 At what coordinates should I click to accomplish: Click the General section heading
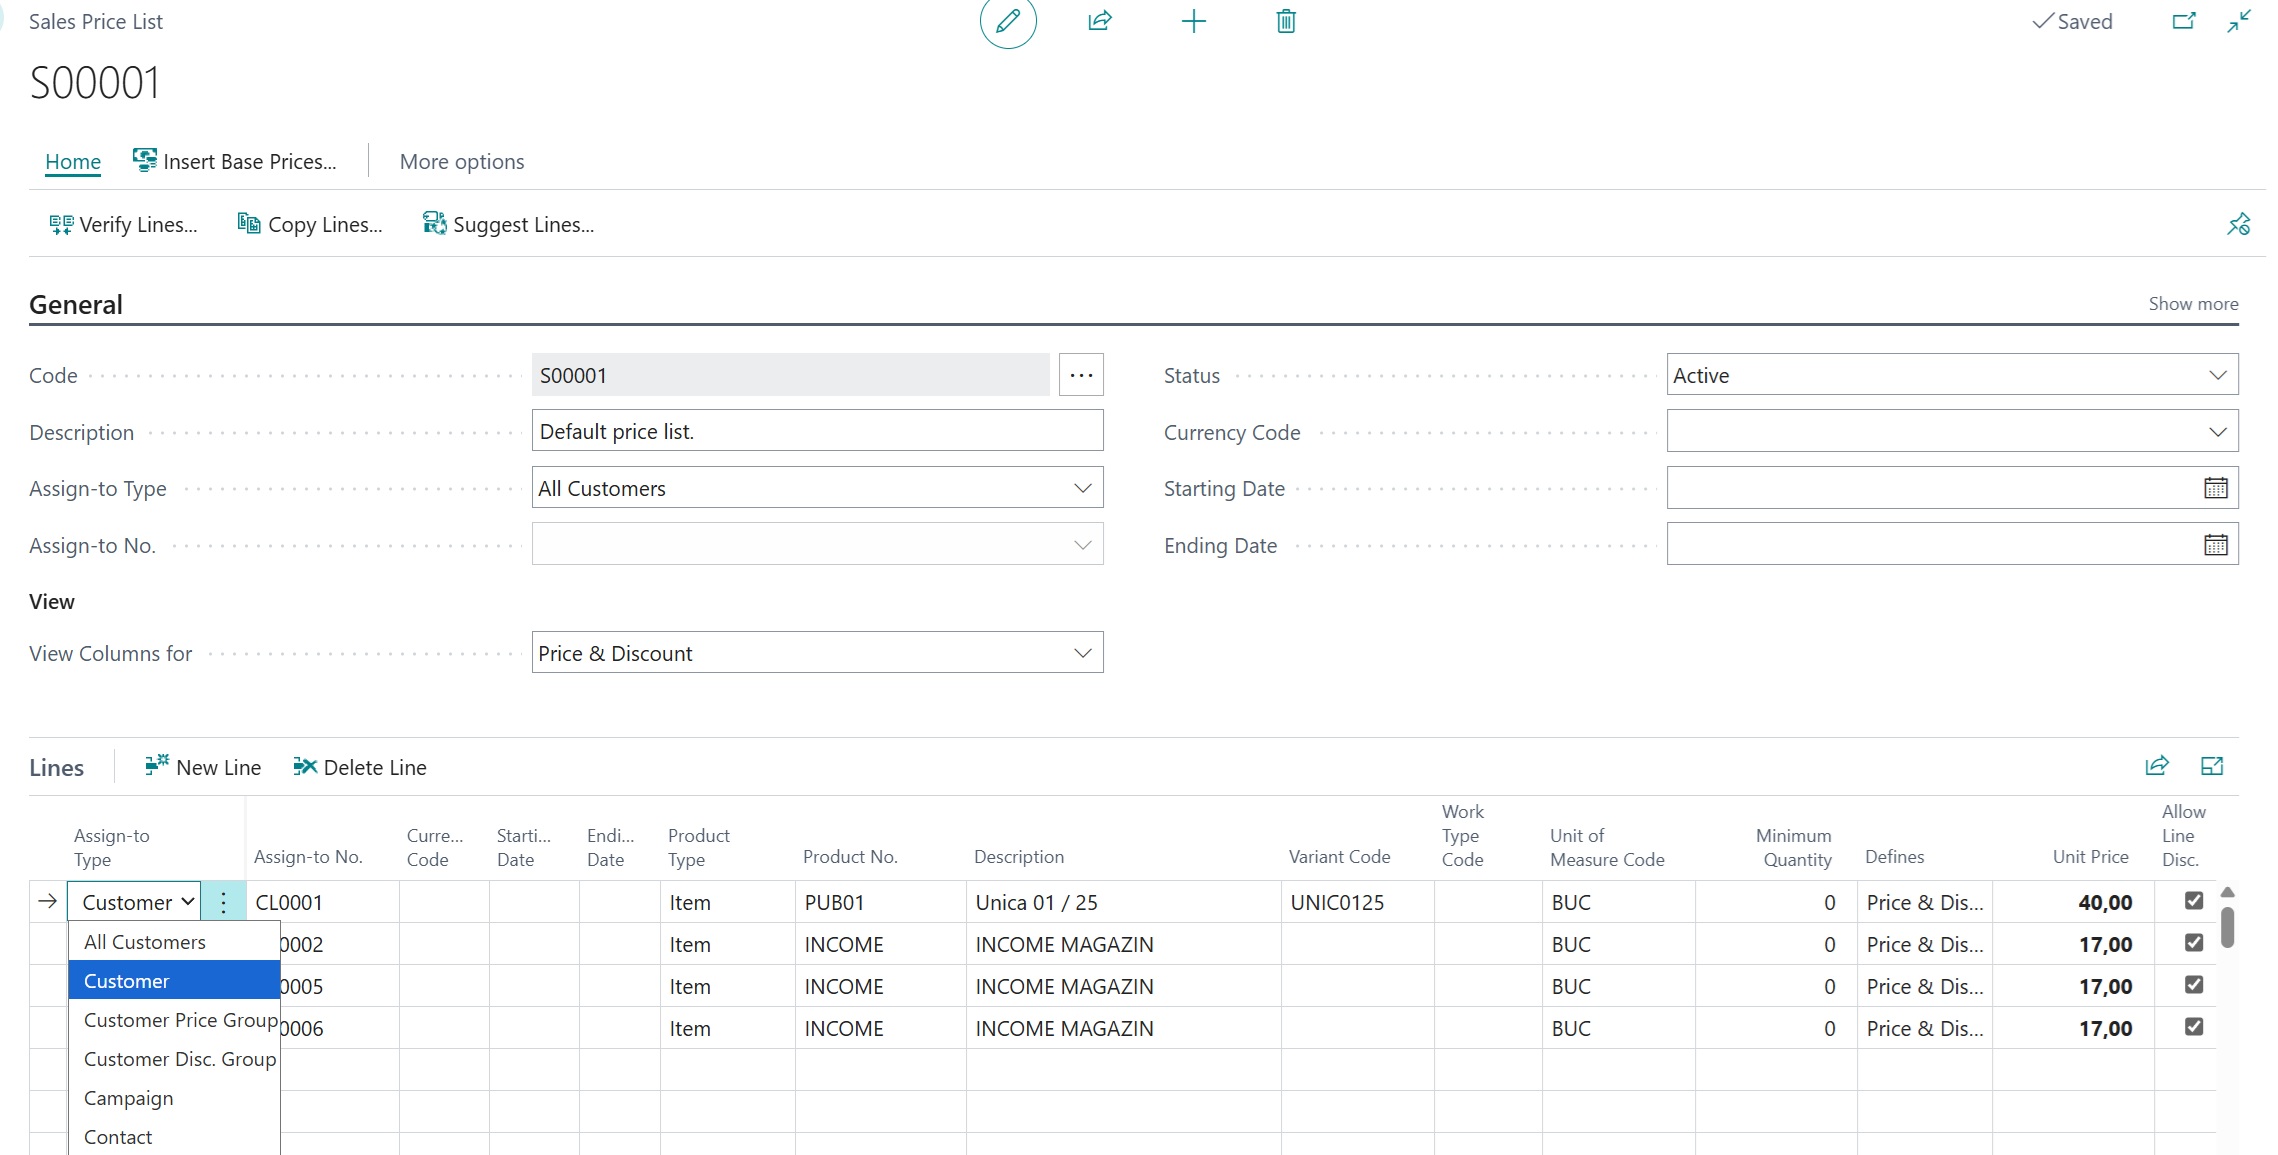click(x=76, y=304)
